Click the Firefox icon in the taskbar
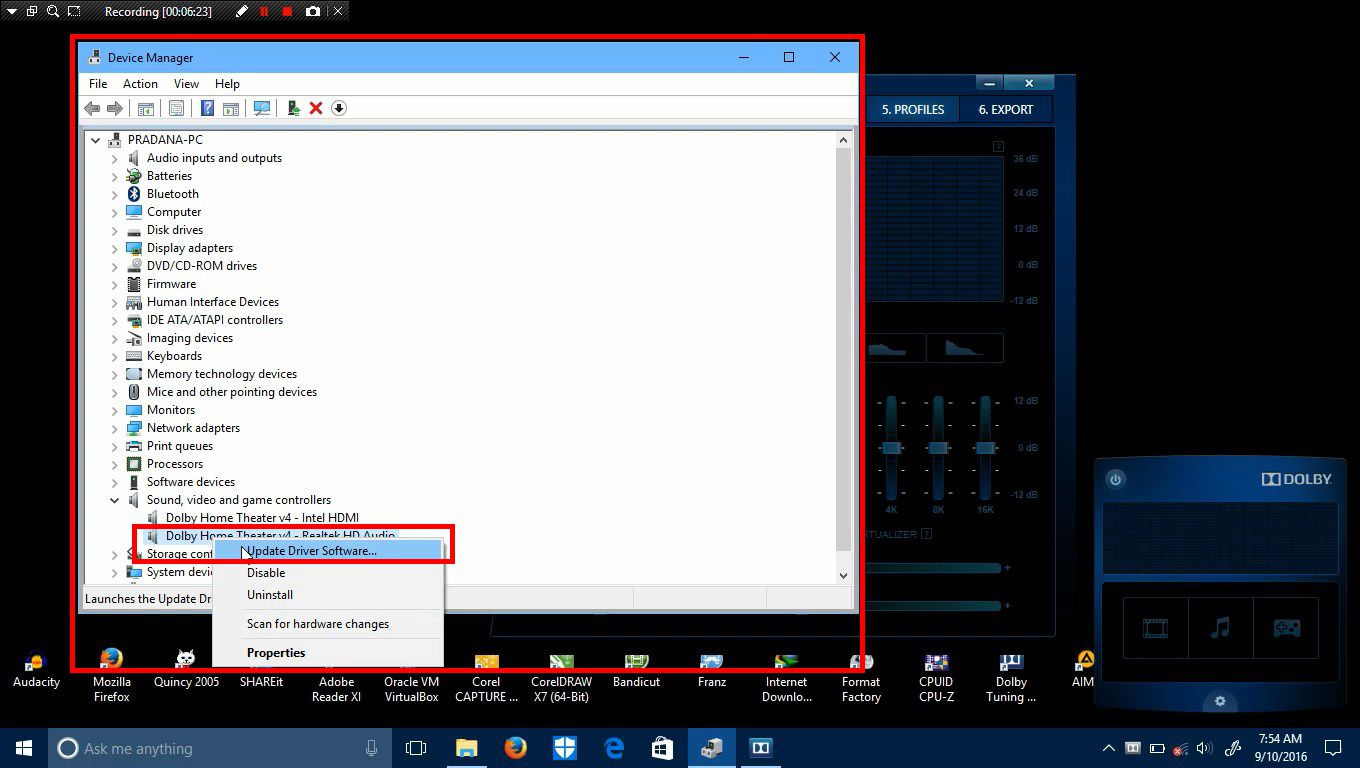1360x768 pixels. coord(515,748)
